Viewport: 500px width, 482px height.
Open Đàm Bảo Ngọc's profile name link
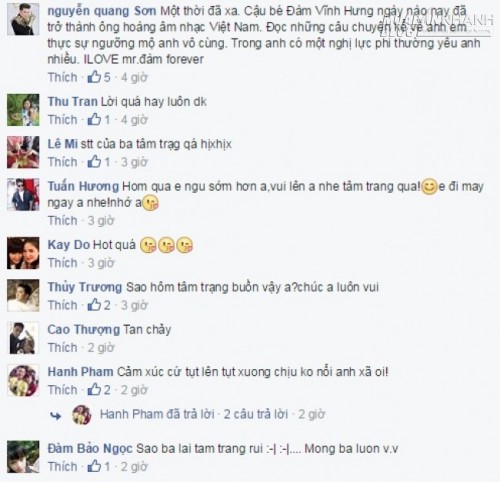point(90,448)
